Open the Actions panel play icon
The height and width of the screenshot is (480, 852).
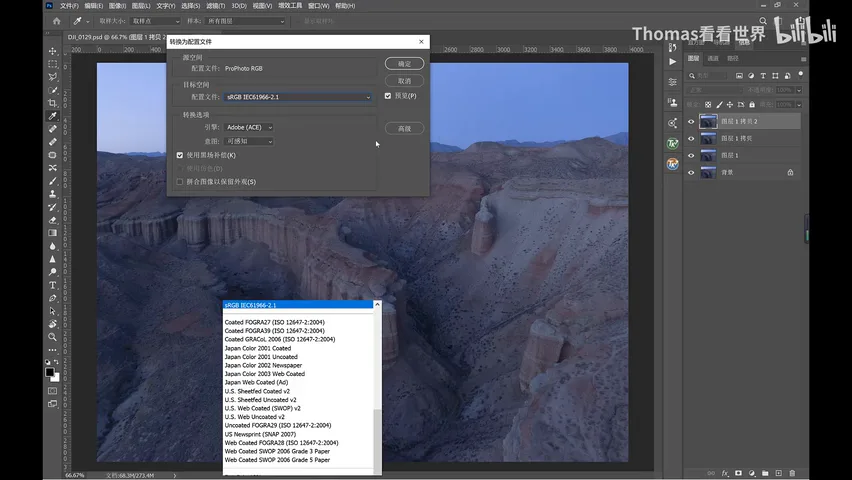coord(673,61)
